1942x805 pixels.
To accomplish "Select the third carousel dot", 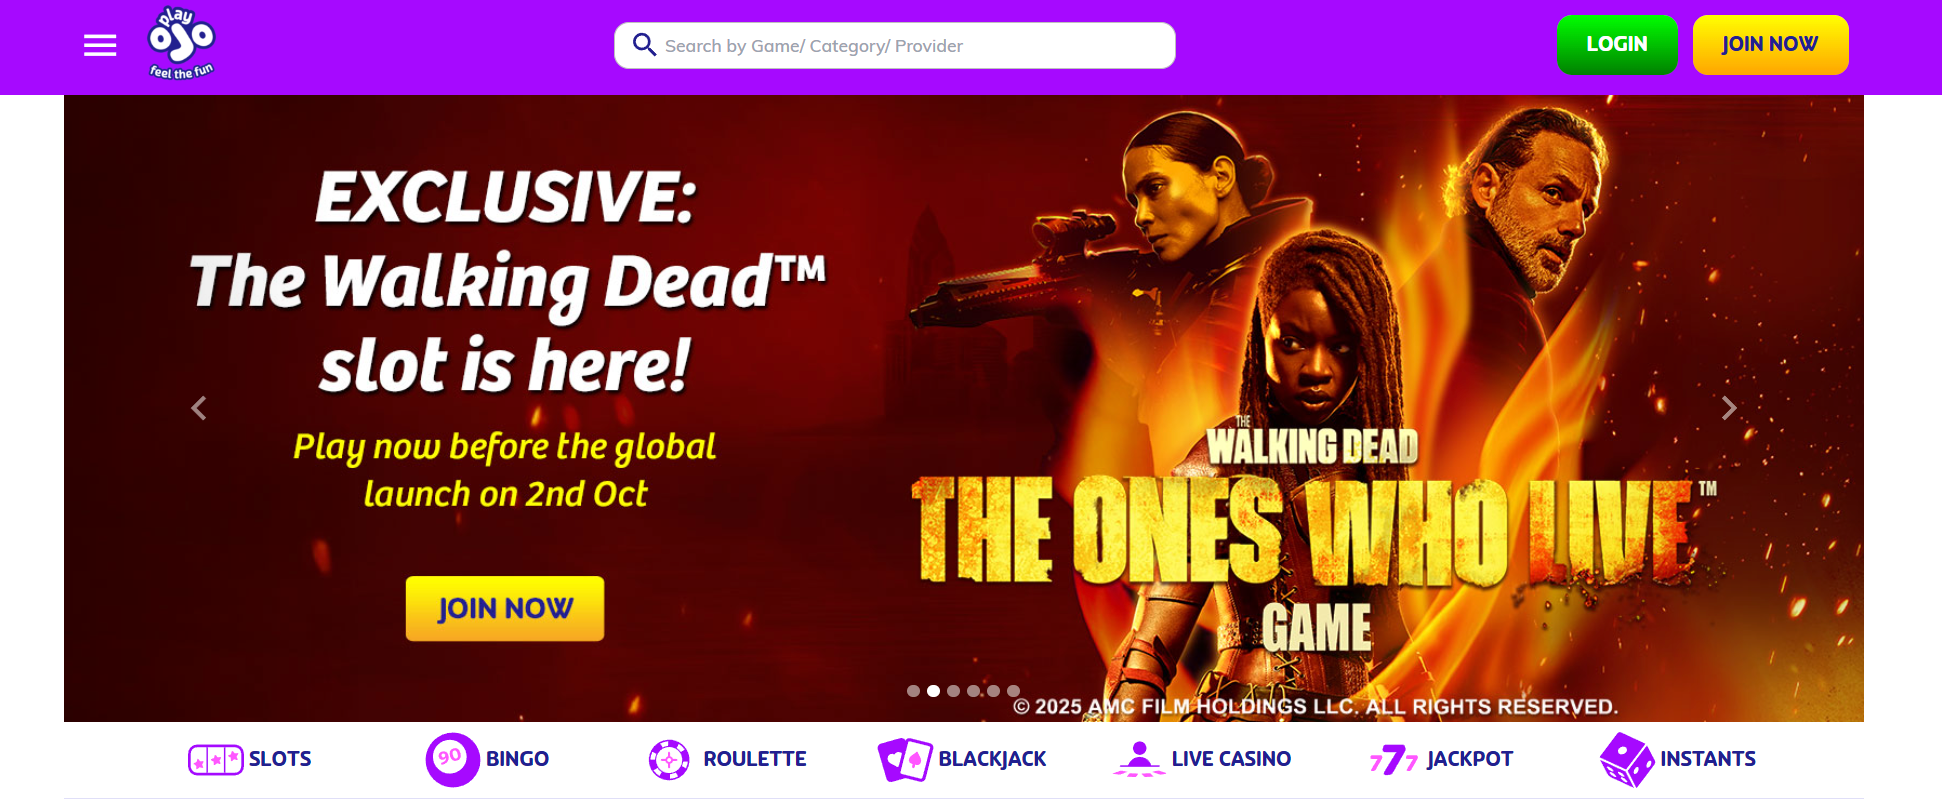I will (x=953, y=691).
